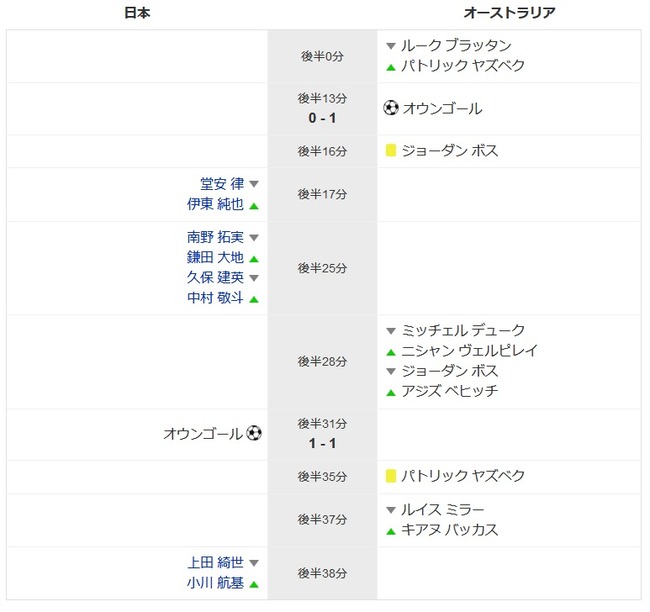Image resolution: width=650 pixels, height=612 pixels.
Task: Open player link 伊東 純也
Action: tap(215, 204)
